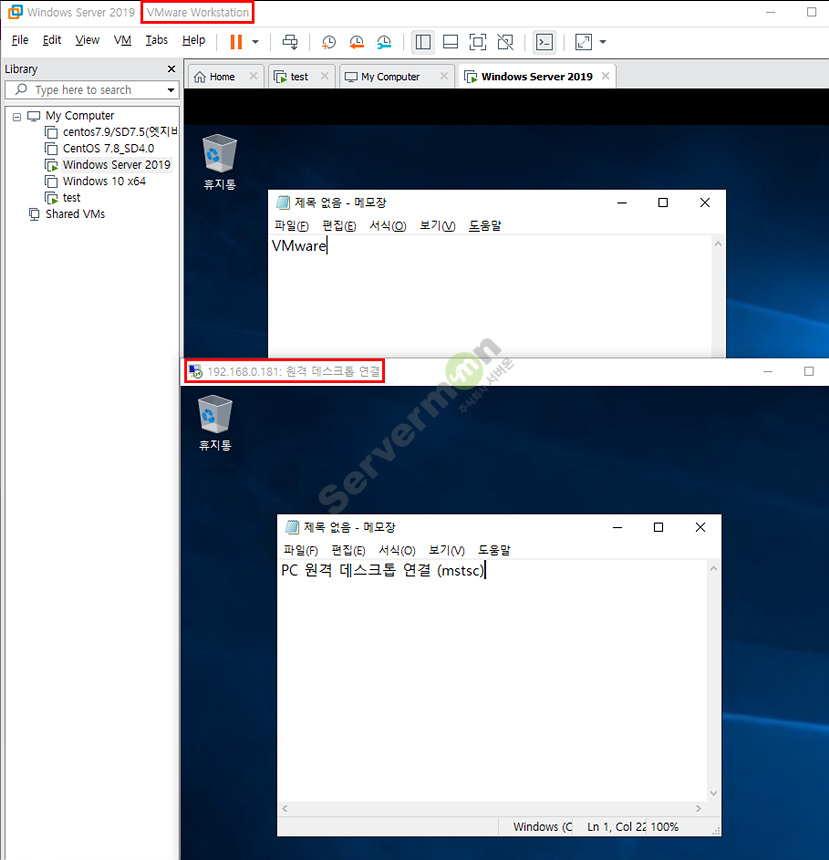Close the test tab
The image size is (829, 860).
pos(325,76)
